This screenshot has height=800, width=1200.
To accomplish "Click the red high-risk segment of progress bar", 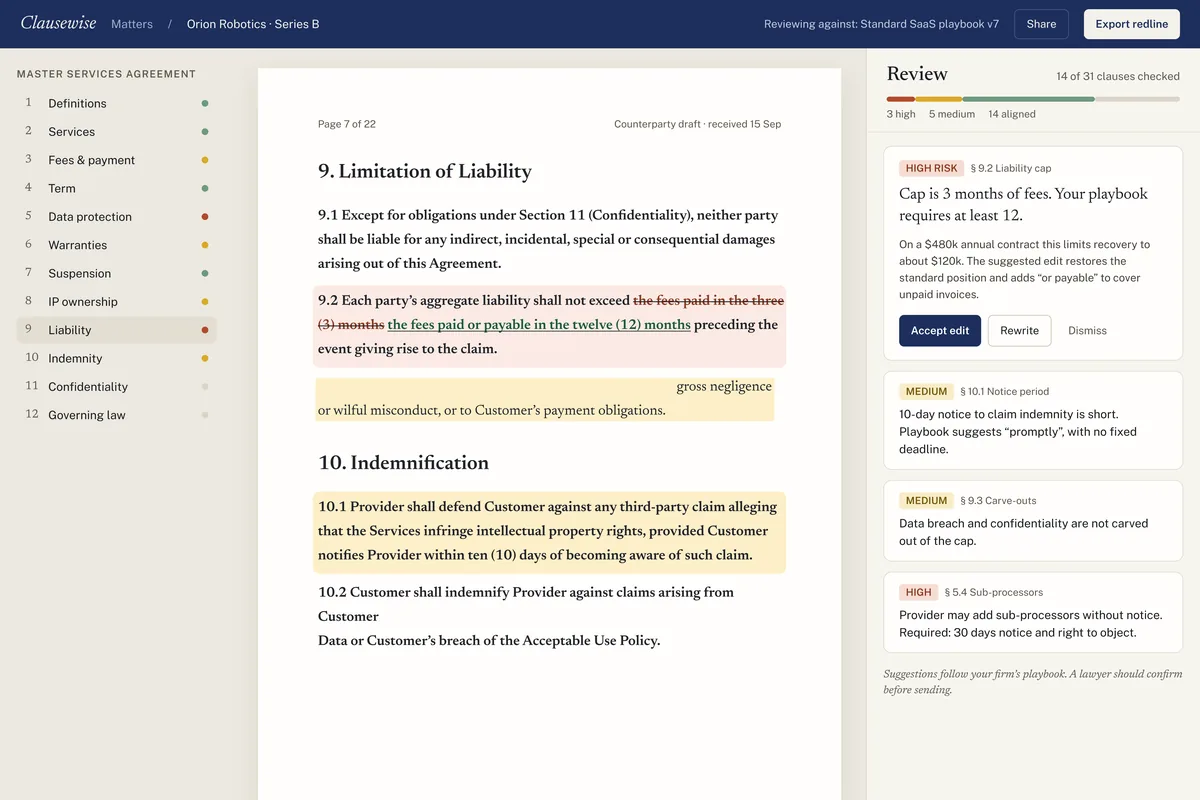I will click(x=900, y=99).
